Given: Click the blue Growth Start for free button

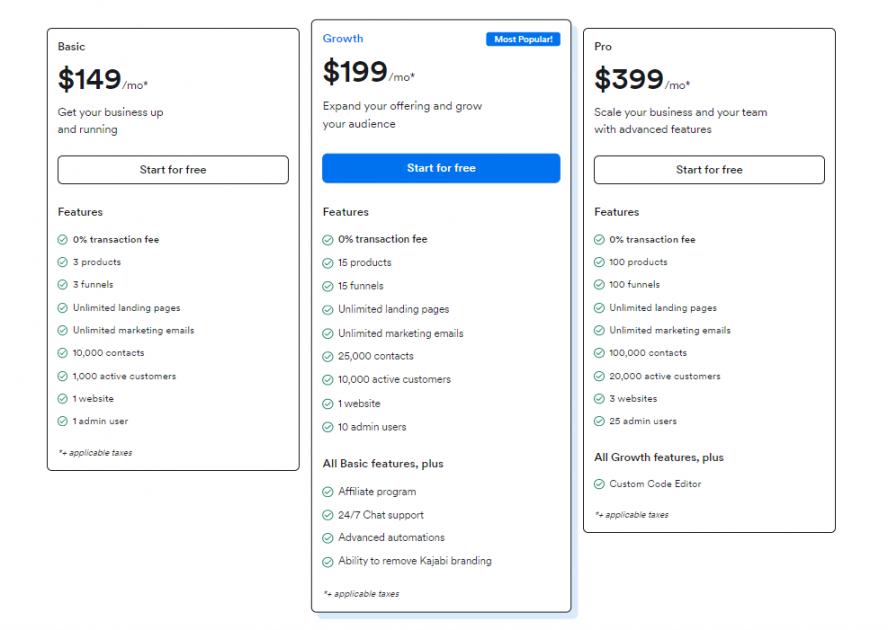Looking at the screenshot, I should click(x=441, y=168).
